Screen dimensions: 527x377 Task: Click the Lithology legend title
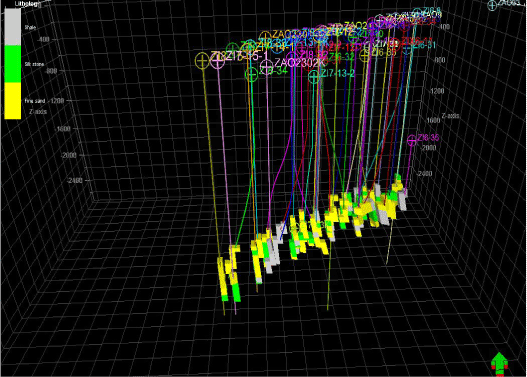[28, 4]
